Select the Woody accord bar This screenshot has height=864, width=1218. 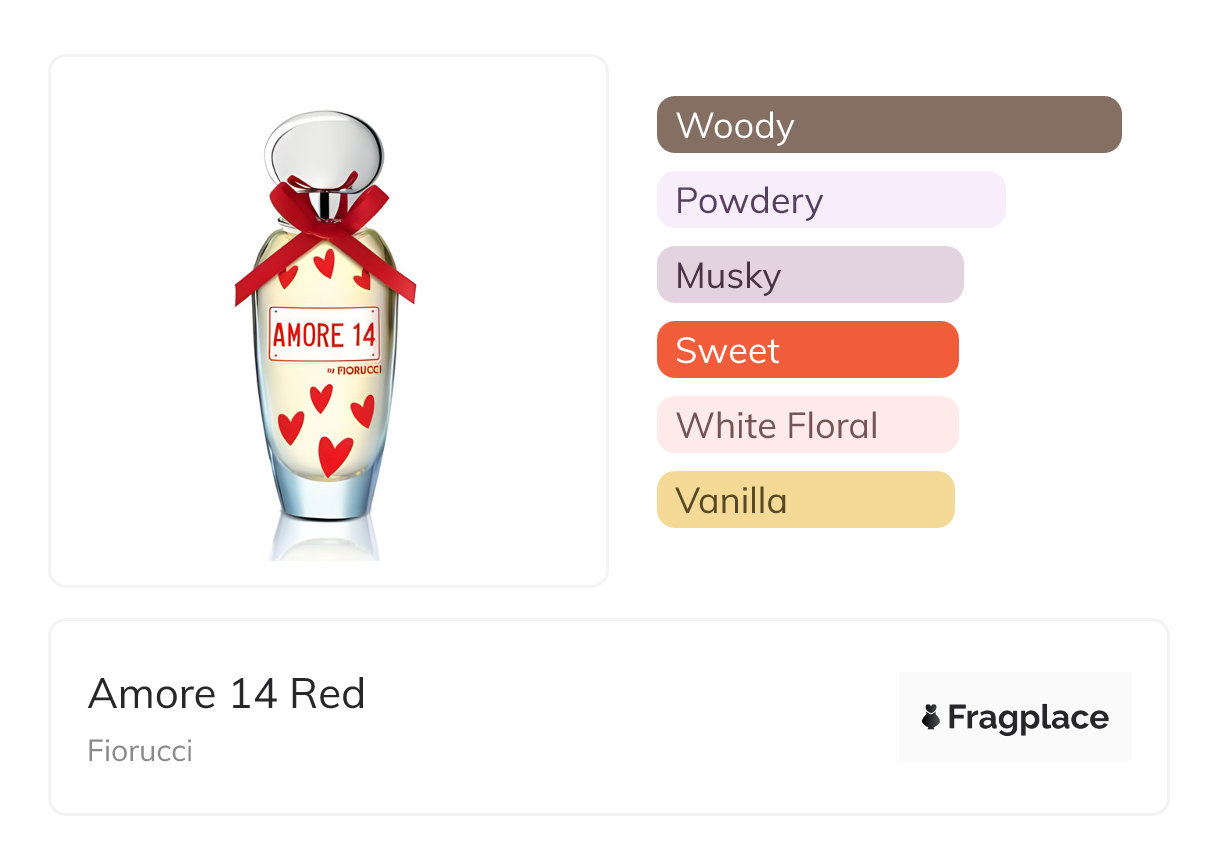click(x=889, y=125)
